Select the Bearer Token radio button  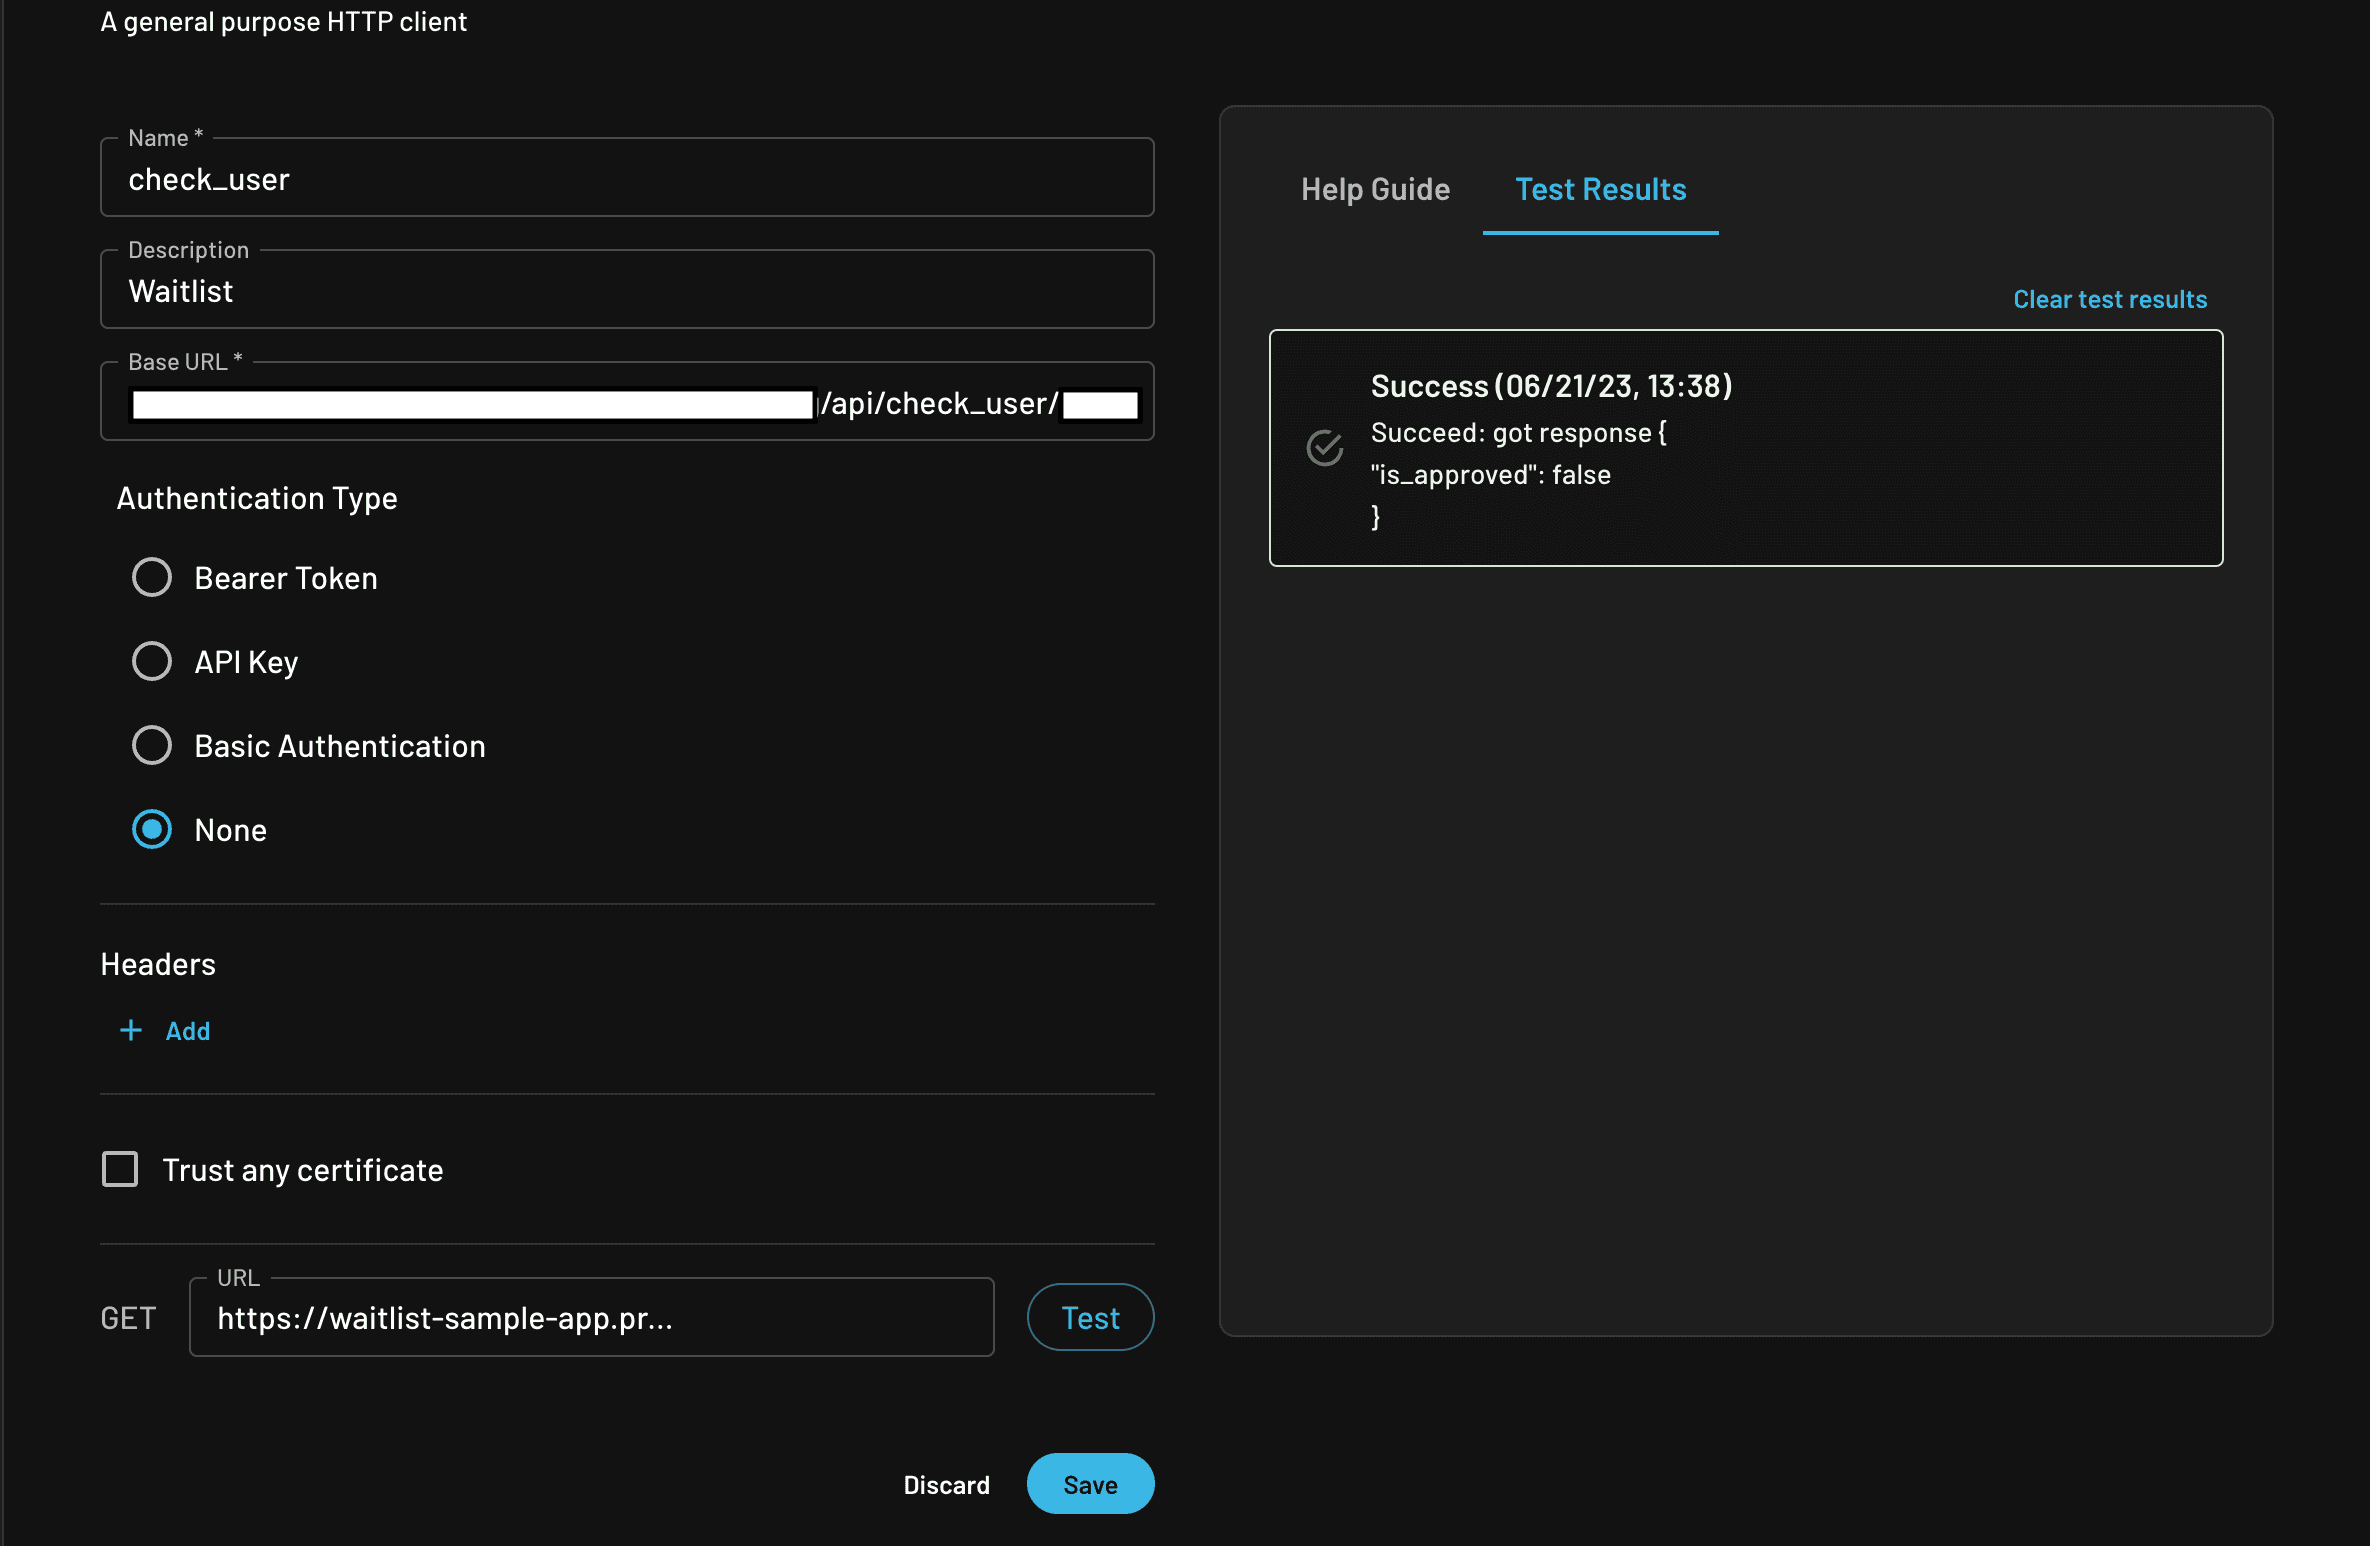tap(152, 578)
